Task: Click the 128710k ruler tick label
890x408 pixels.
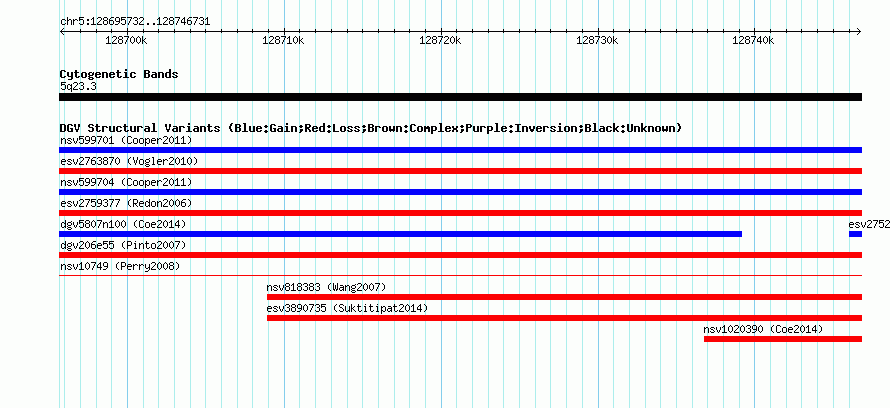Action: [284, 41]
